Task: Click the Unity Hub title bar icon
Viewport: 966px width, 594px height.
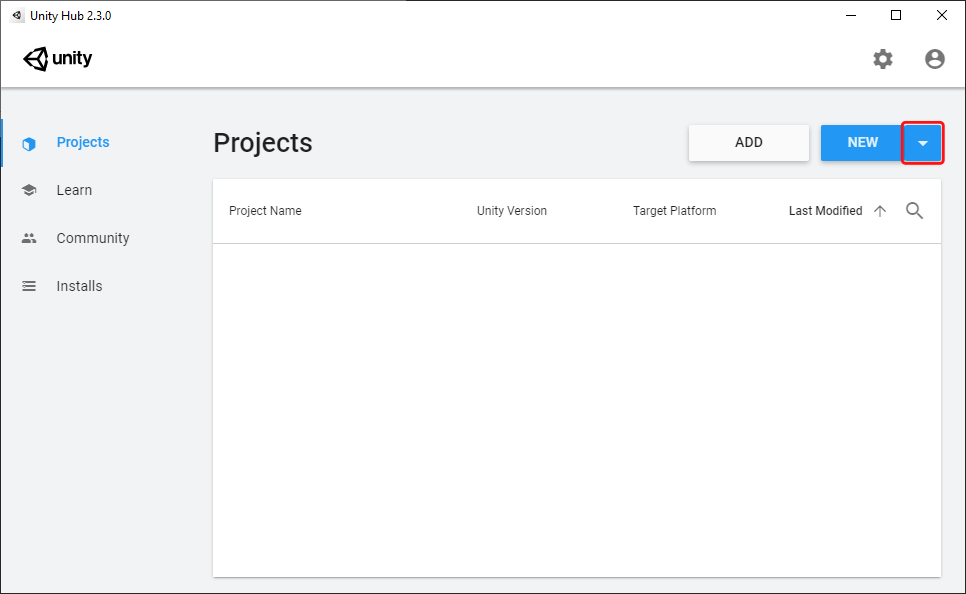Action: tap(17, 15)
